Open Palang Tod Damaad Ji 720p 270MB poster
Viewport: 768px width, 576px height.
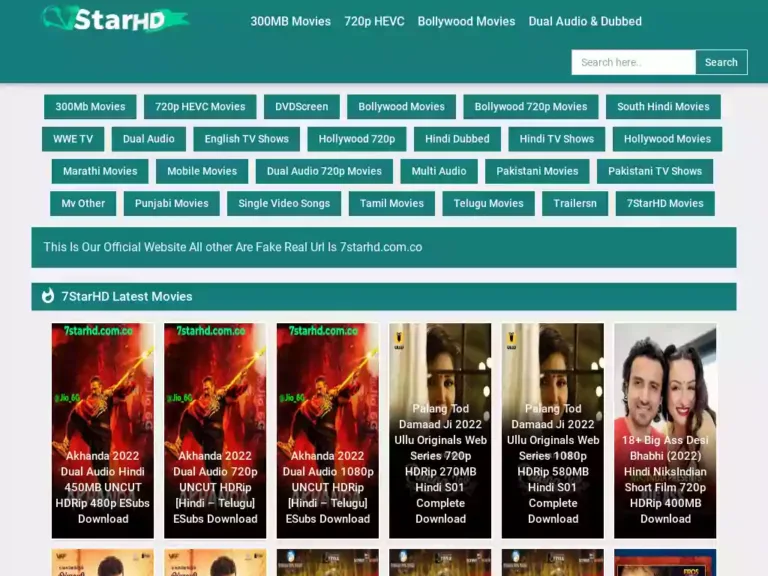coord(440,431)
